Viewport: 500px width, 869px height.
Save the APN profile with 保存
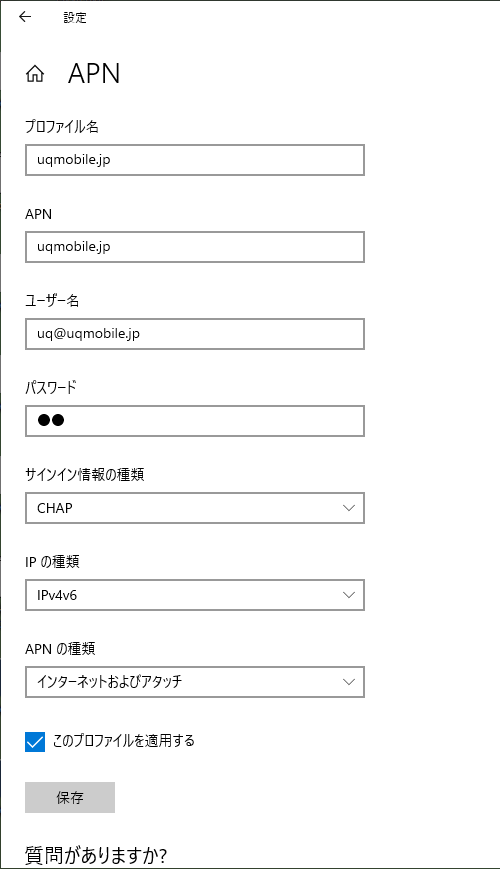click(x=70, y=798)
